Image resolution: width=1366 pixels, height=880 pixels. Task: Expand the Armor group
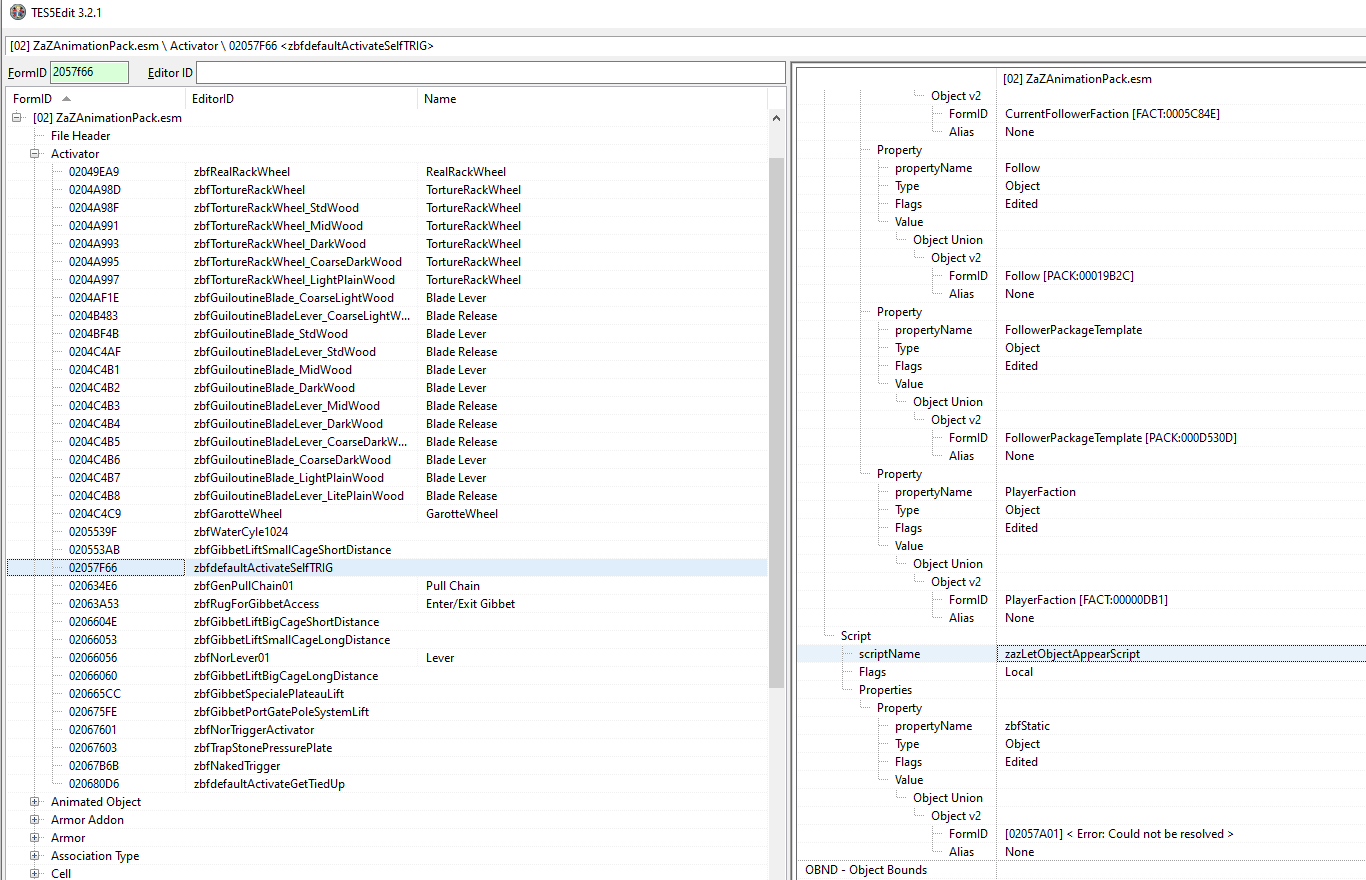pyautogui.click(x=35, y=838)
